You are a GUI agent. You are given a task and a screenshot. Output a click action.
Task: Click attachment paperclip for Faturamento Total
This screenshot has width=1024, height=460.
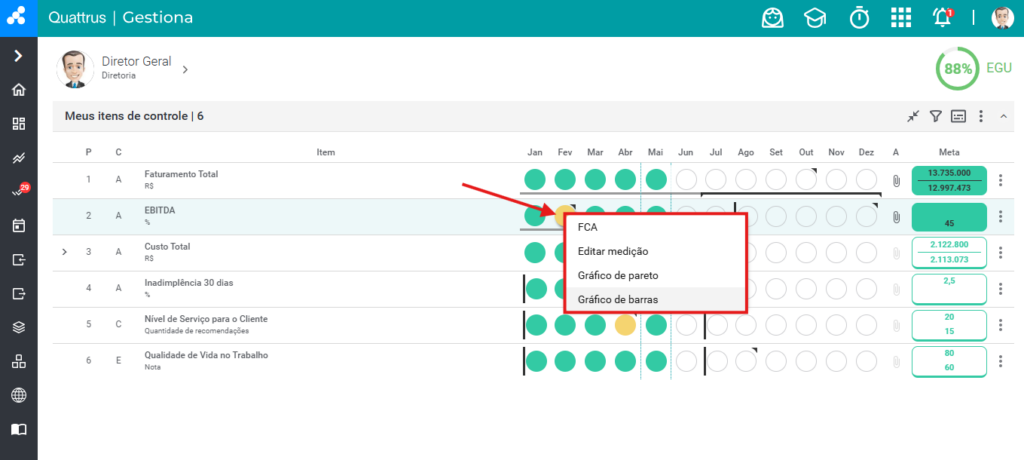(x=896, y=180)
